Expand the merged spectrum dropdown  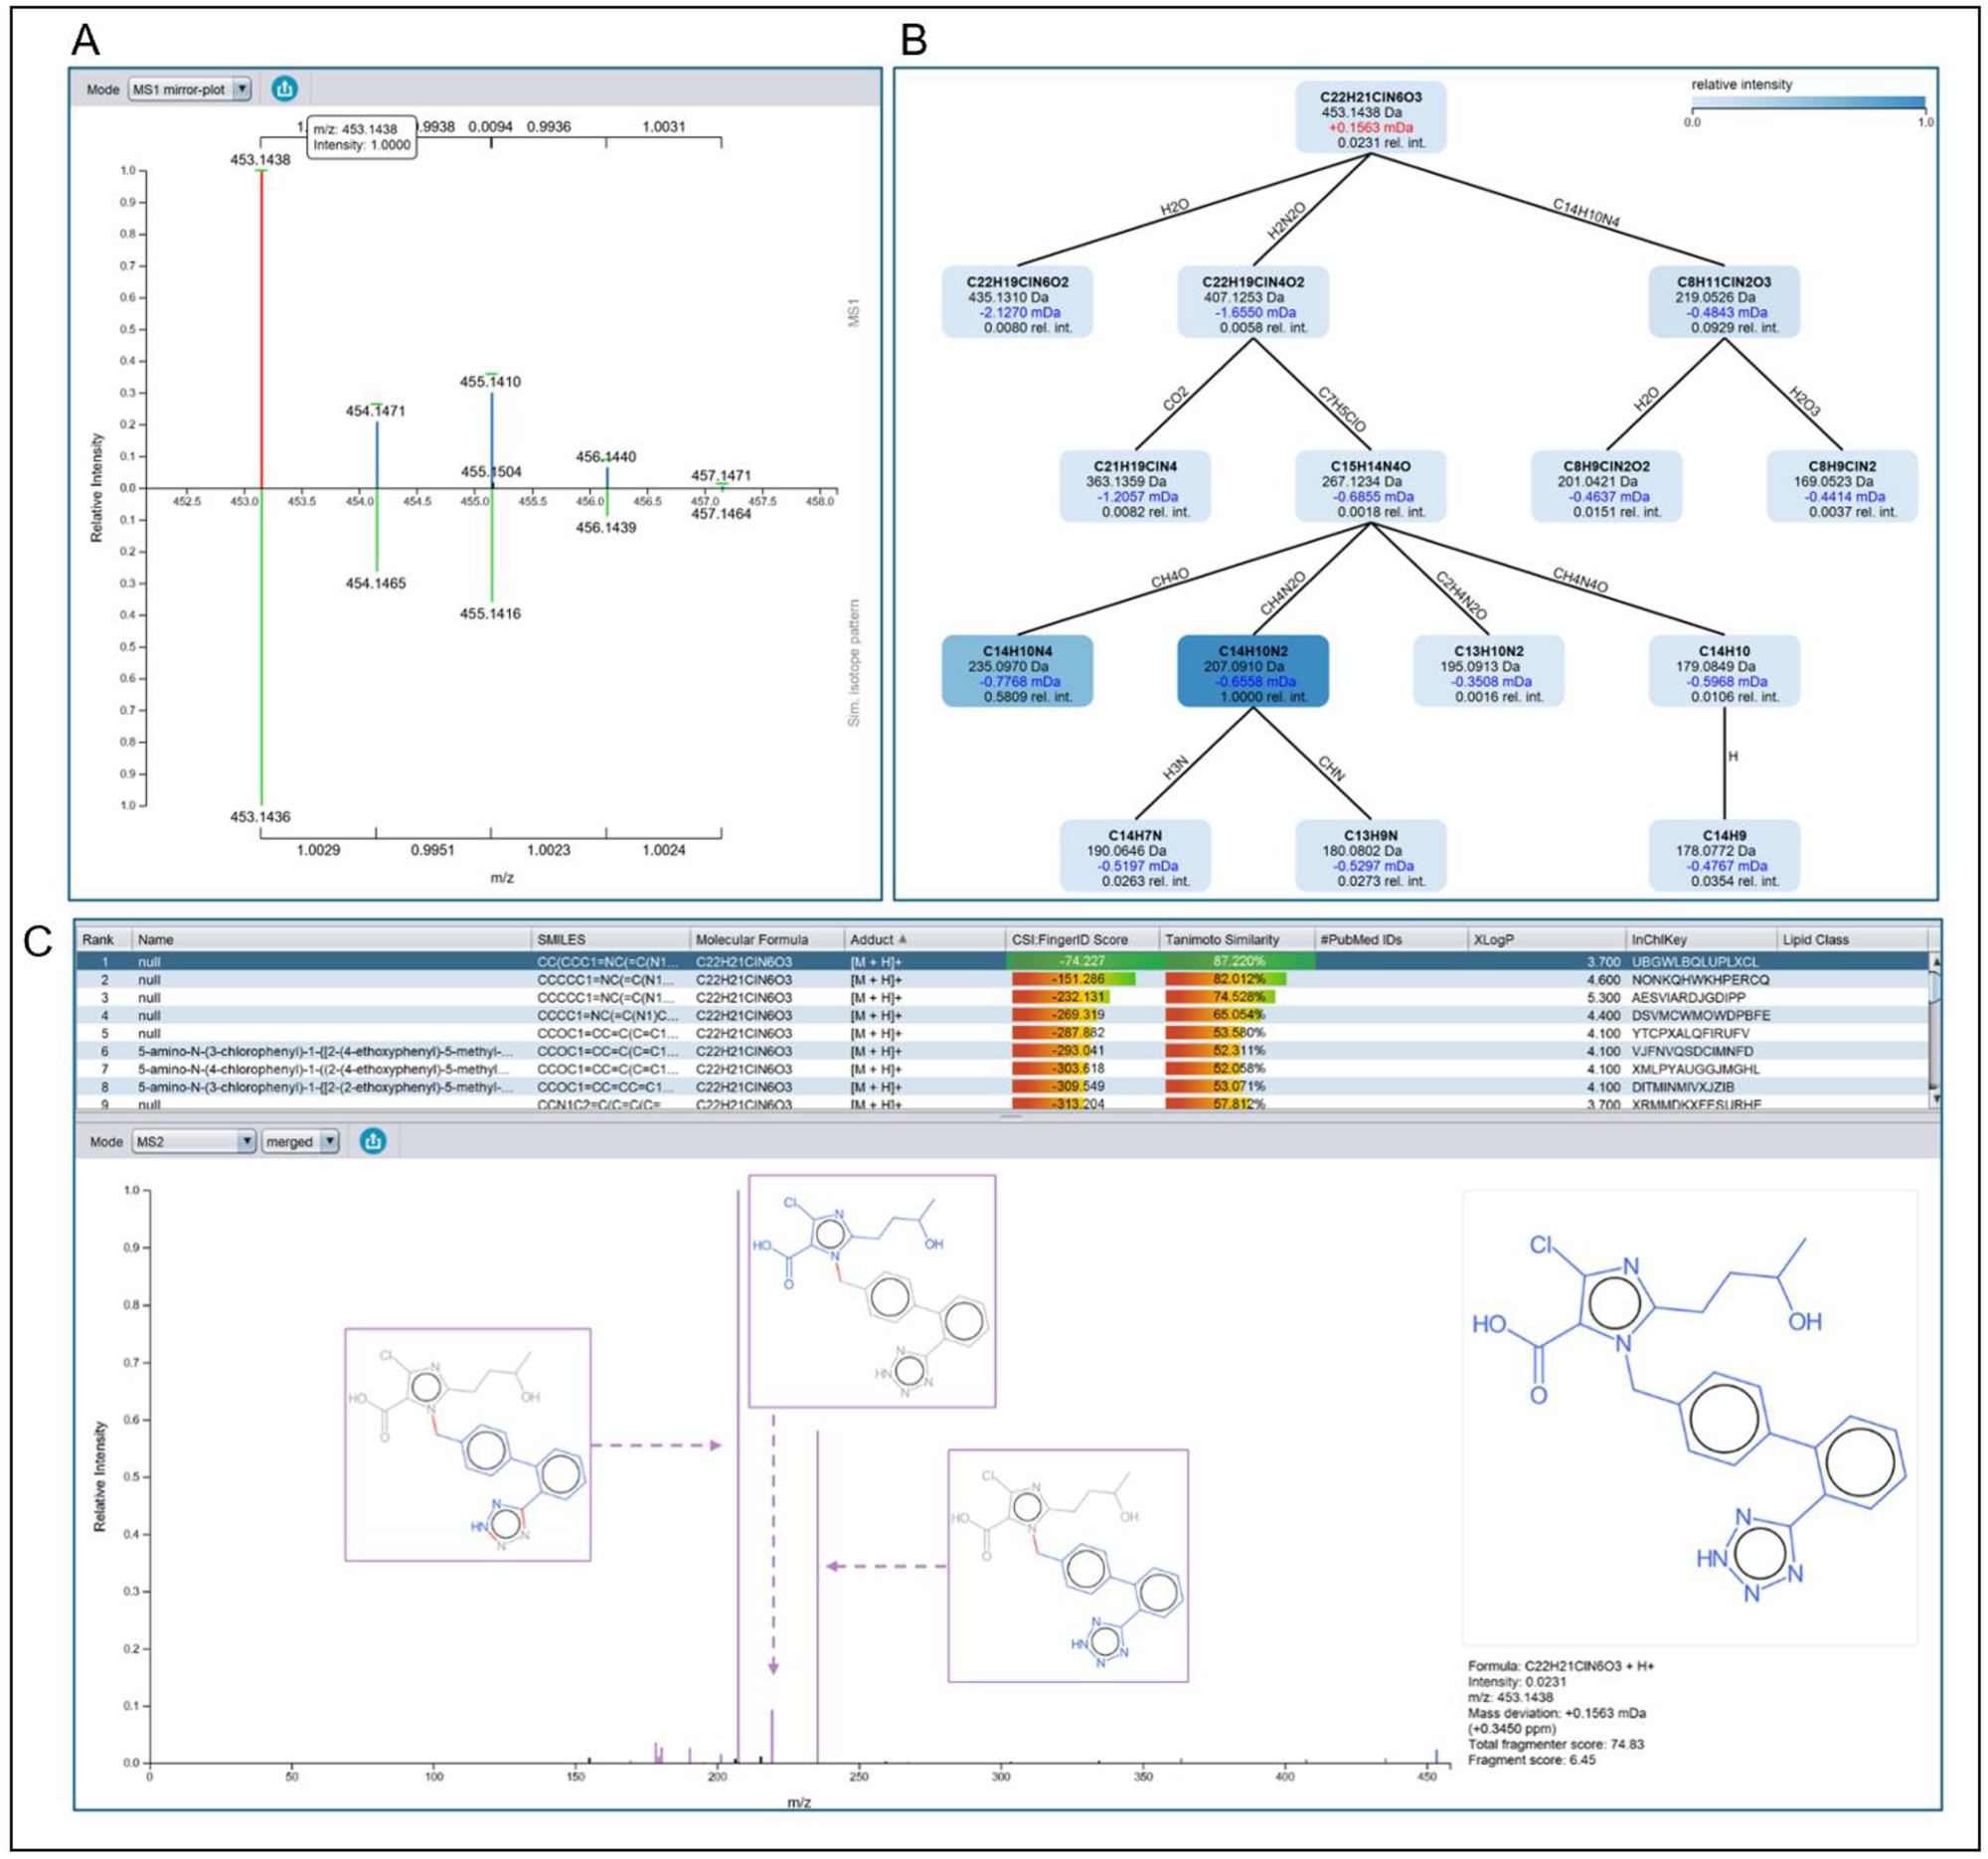pyautogui.click(x=329, y=1141)
